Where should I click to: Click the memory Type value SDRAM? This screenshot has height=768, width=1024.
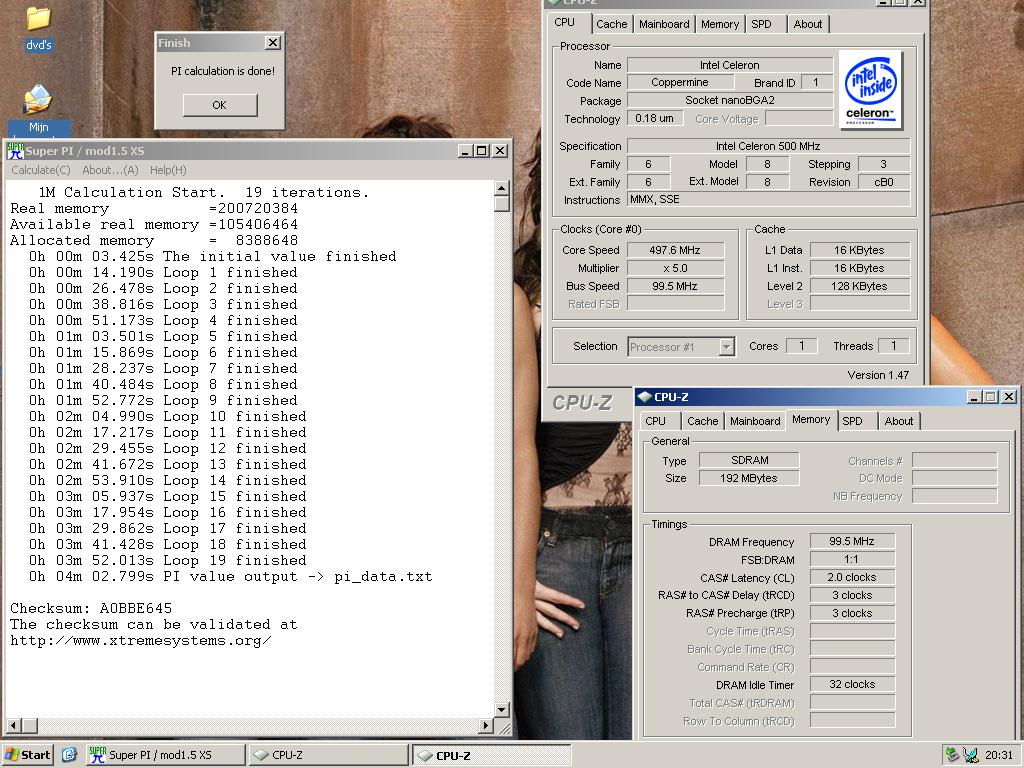[749, 460]
